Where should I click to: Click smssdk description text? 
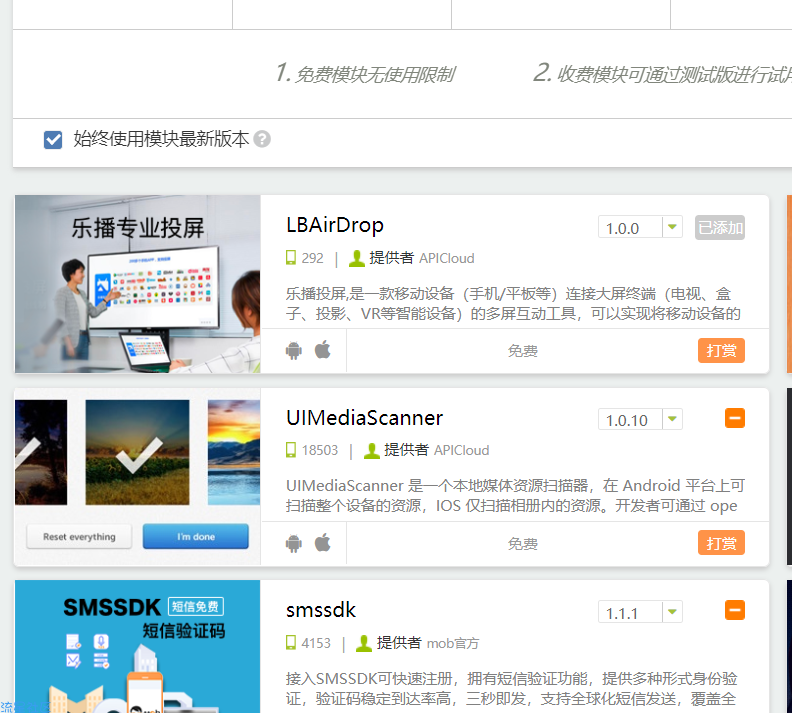click(x=511, y=688)
